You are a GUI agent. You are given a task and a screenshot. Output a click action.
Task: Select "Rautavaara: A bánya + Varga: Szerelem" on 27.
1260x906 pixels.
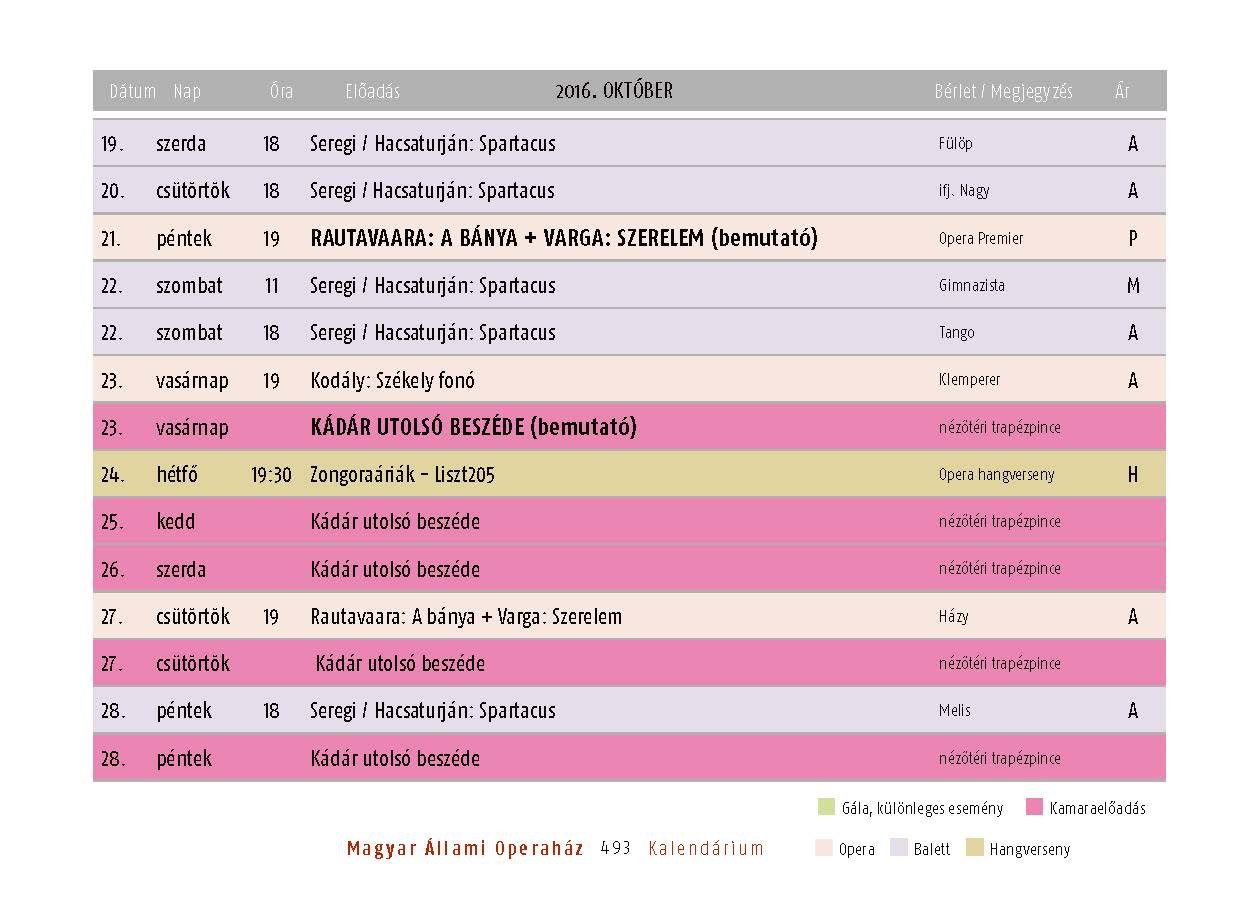[466, 616]
